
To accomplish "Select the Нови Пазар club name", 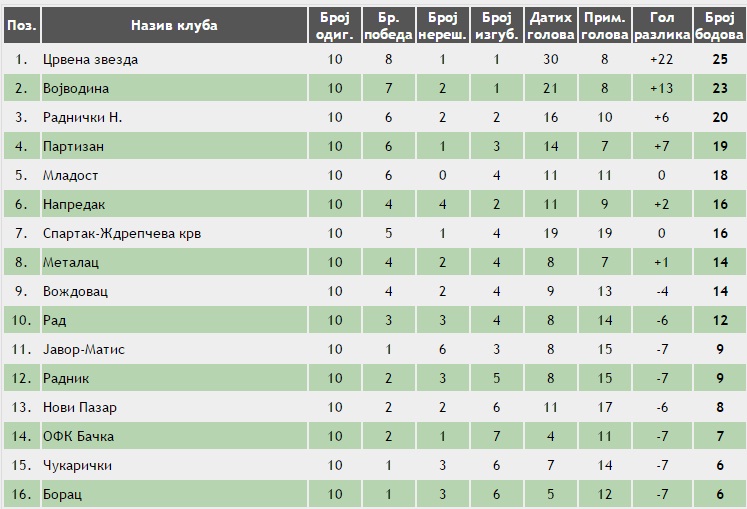I will (x=80, y=407).
